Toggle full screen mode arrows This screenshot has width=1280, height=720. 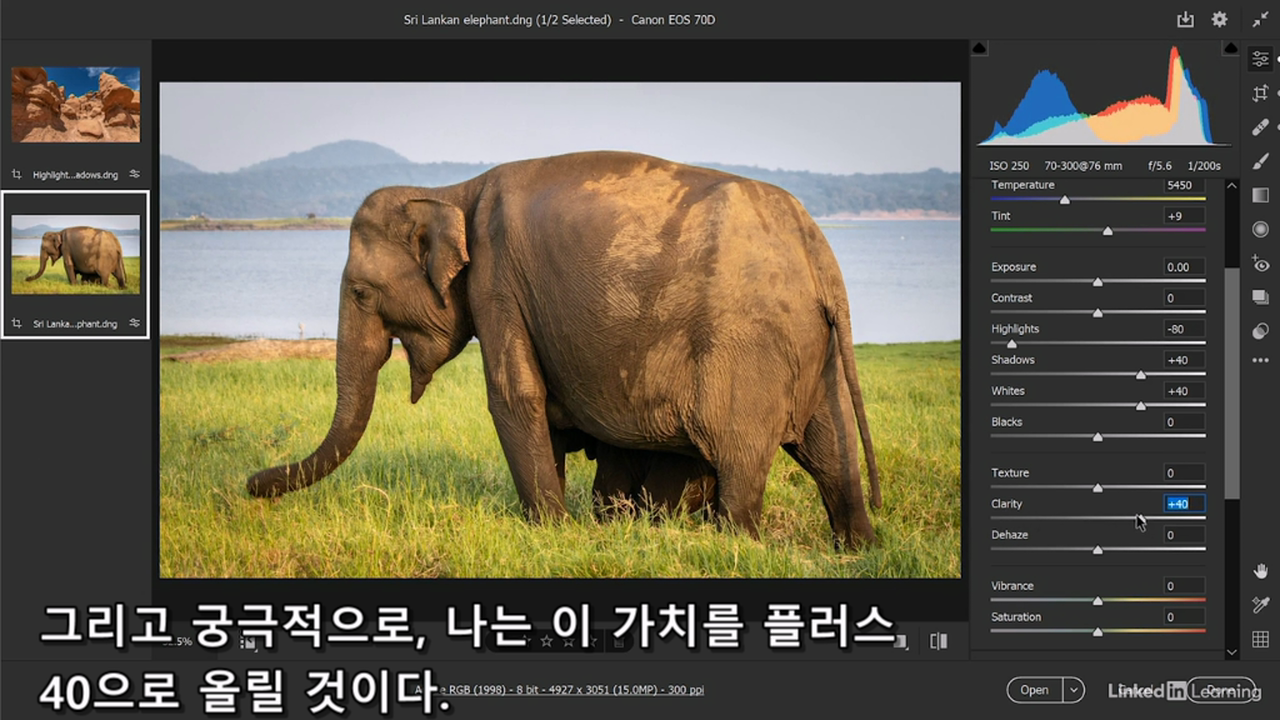click(x=1260, y=19)
